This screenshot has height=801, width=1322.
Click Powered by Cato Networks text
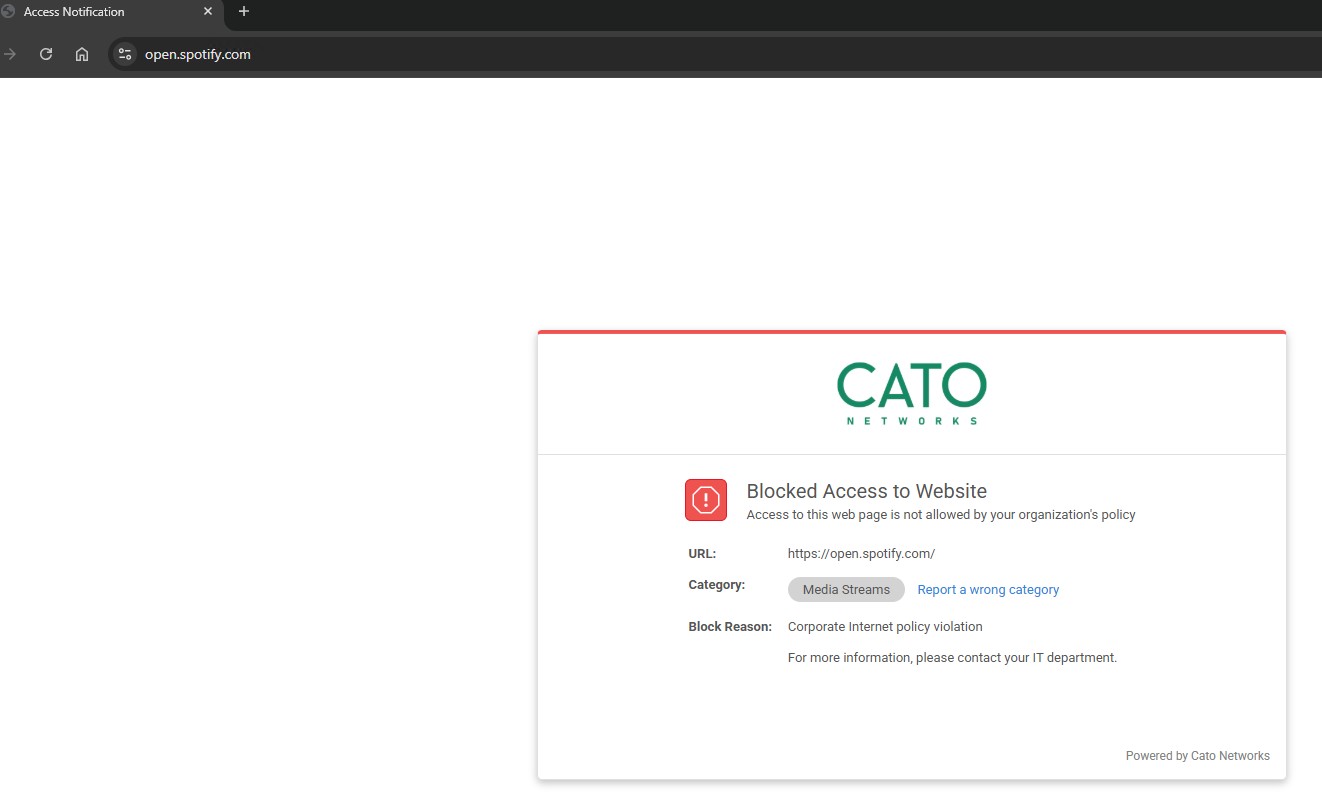click(x=1197, y=756)
